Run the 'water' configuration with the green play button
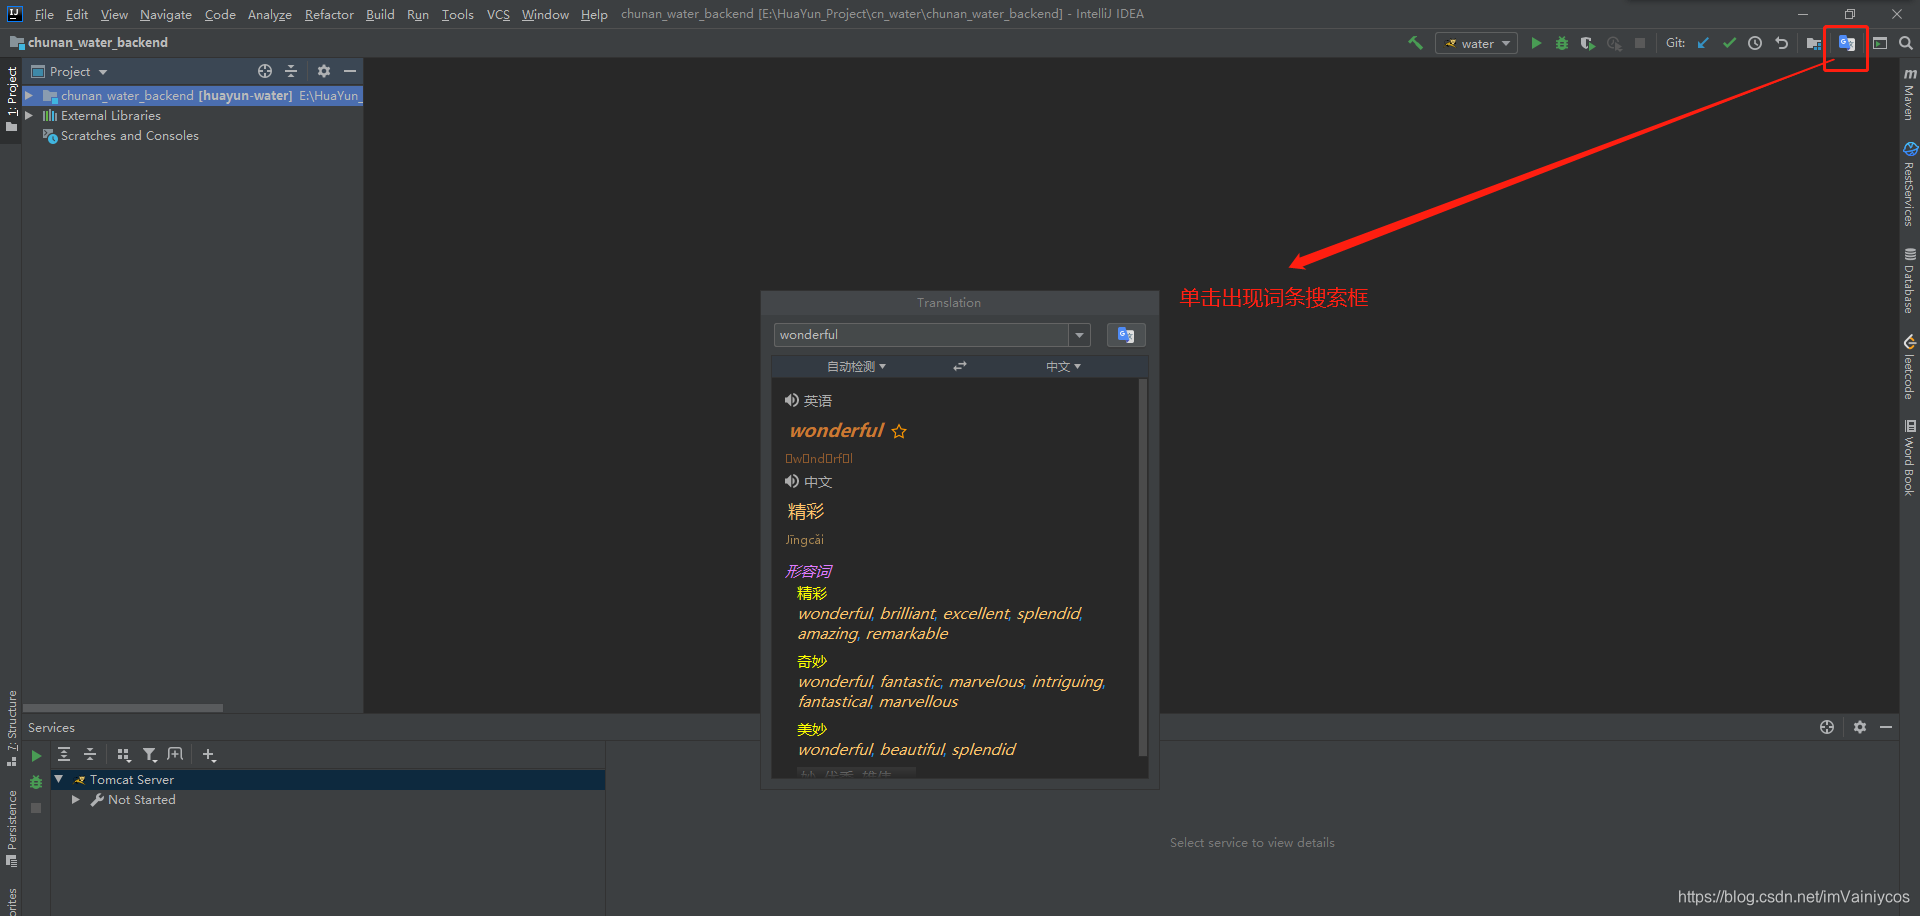 tap(1536, 43)
